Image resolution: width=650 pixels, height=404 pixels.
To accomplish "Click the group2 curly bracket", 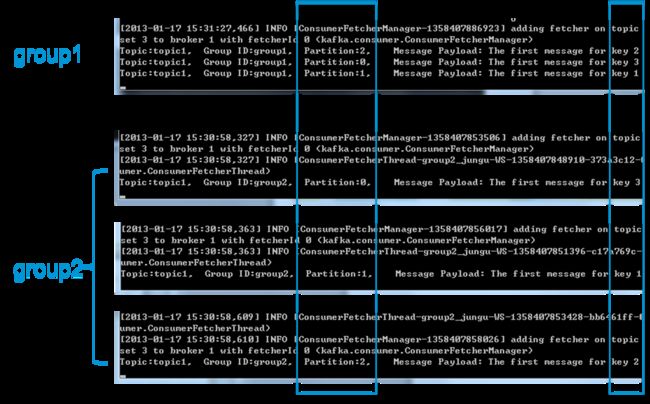I will (99, 267).
